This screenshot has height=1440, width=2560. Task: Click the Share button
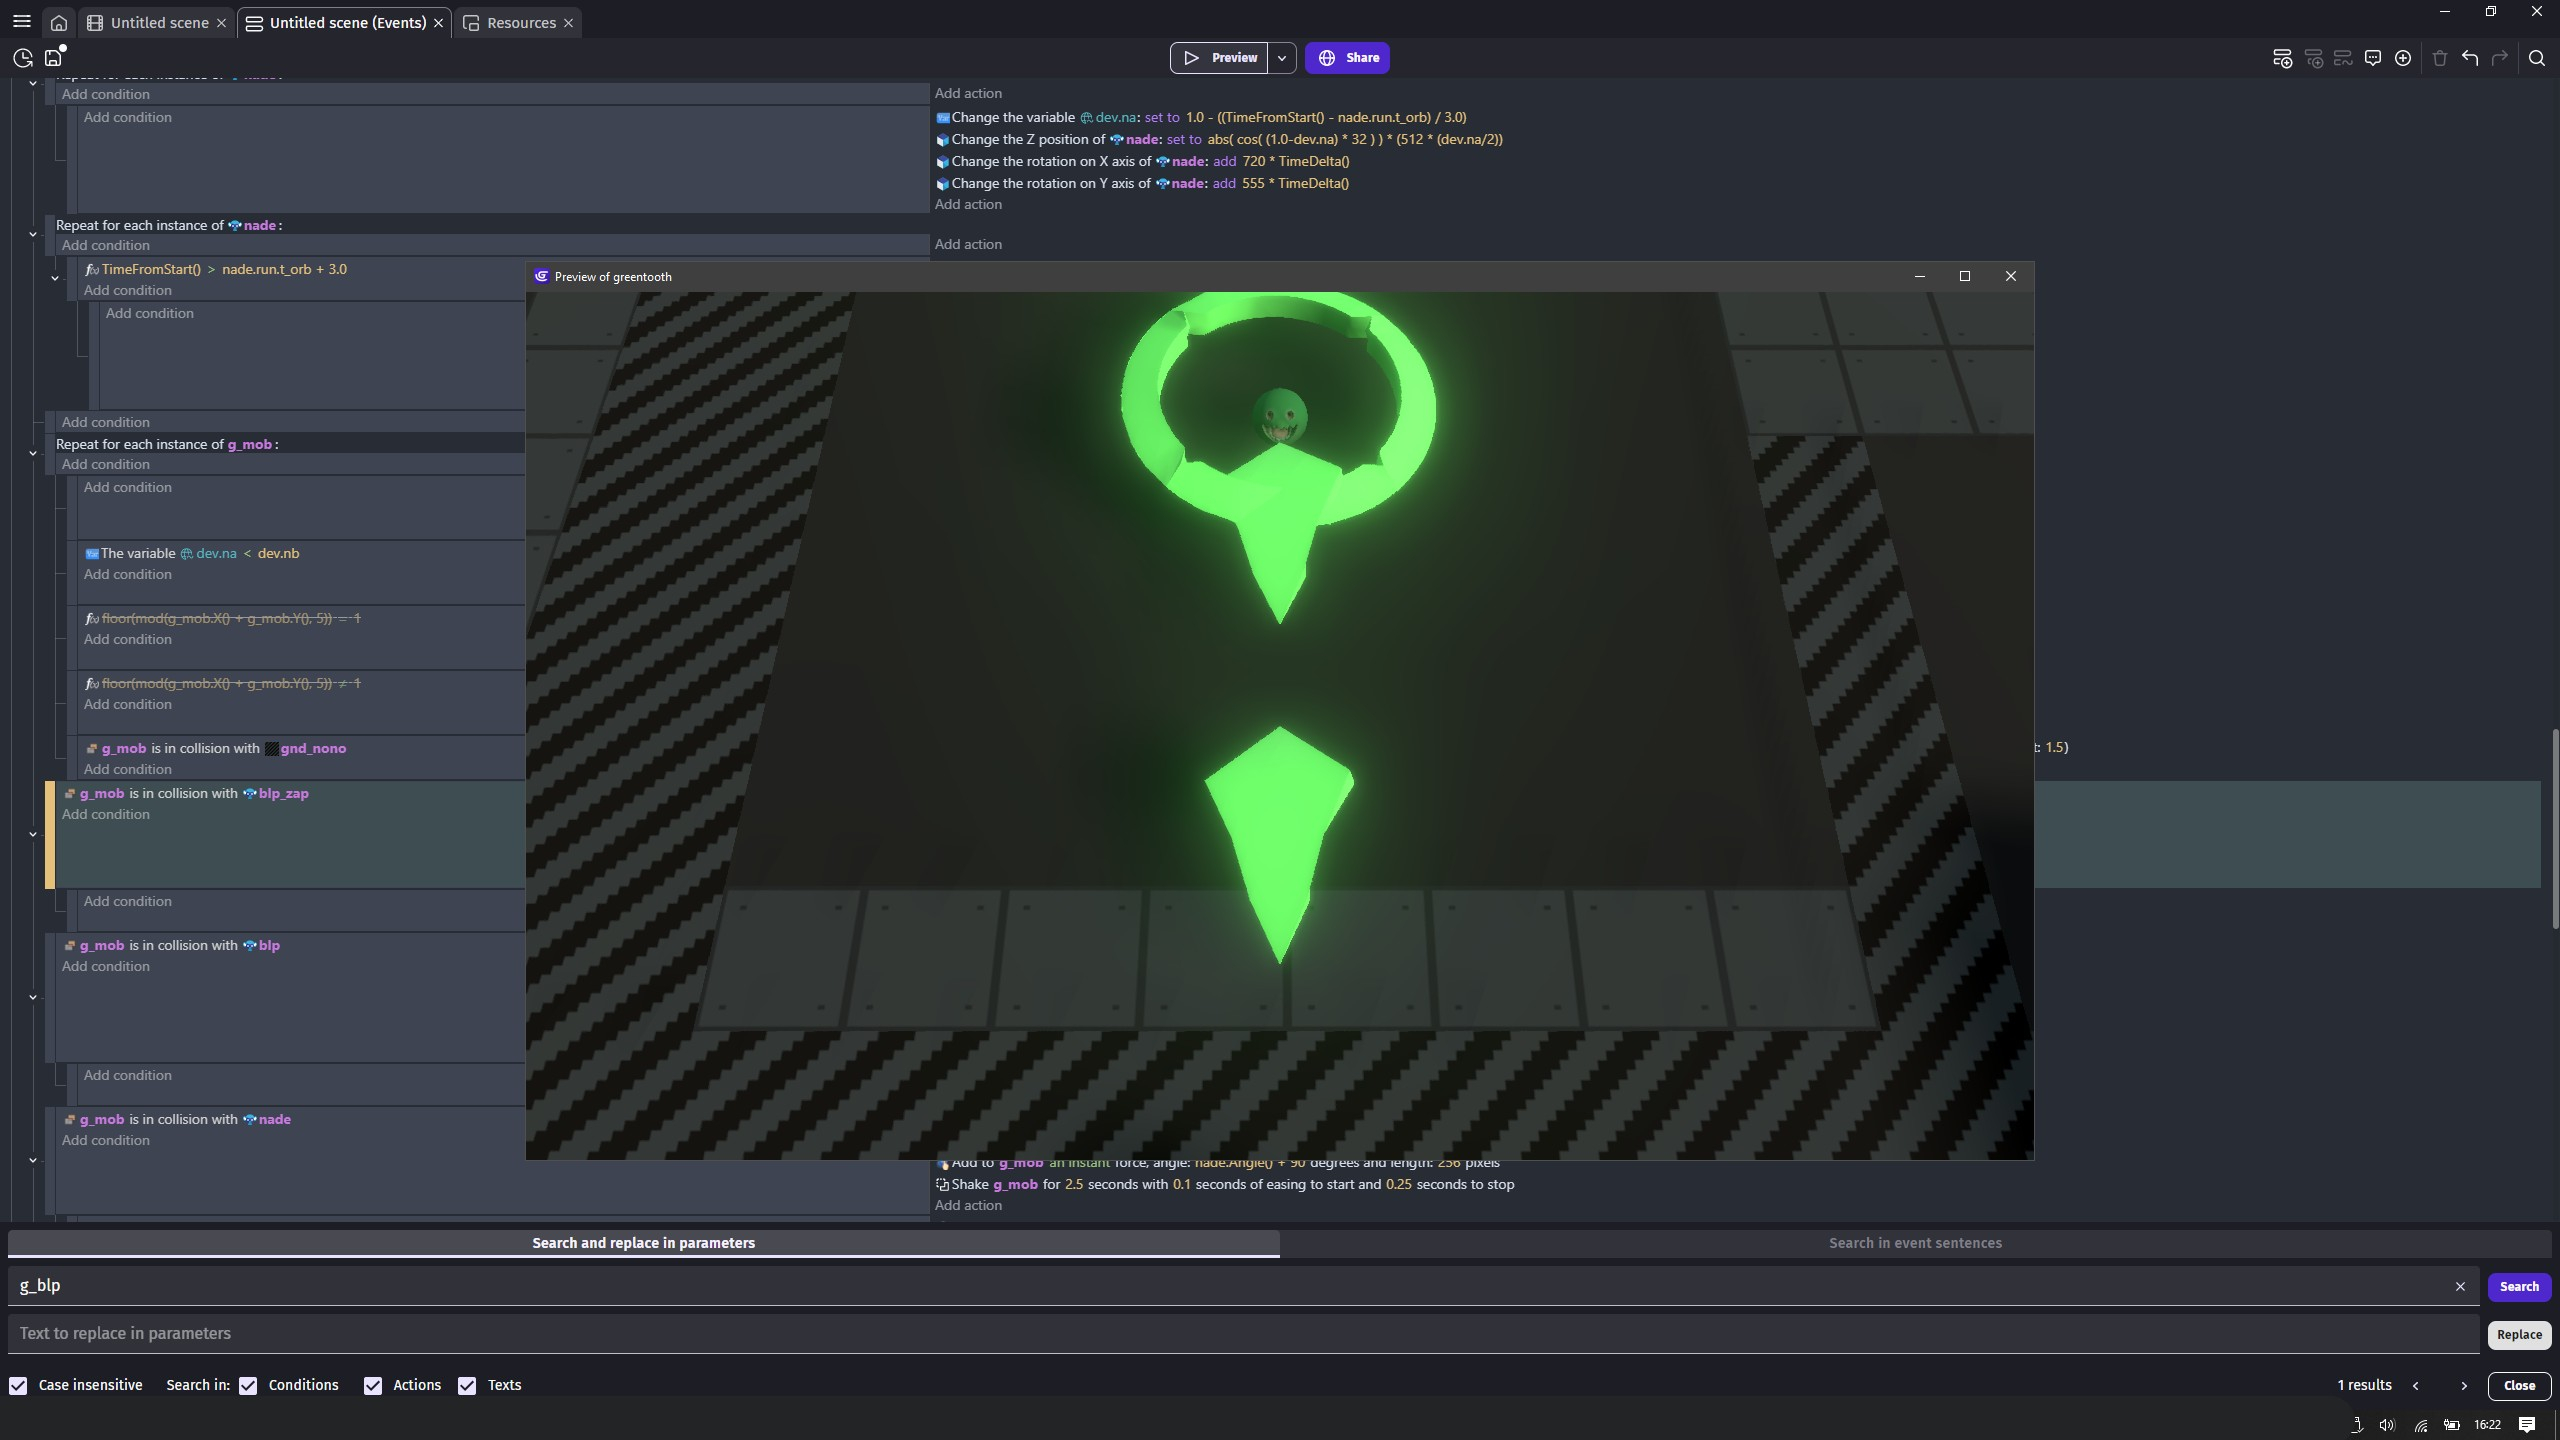1347,58
